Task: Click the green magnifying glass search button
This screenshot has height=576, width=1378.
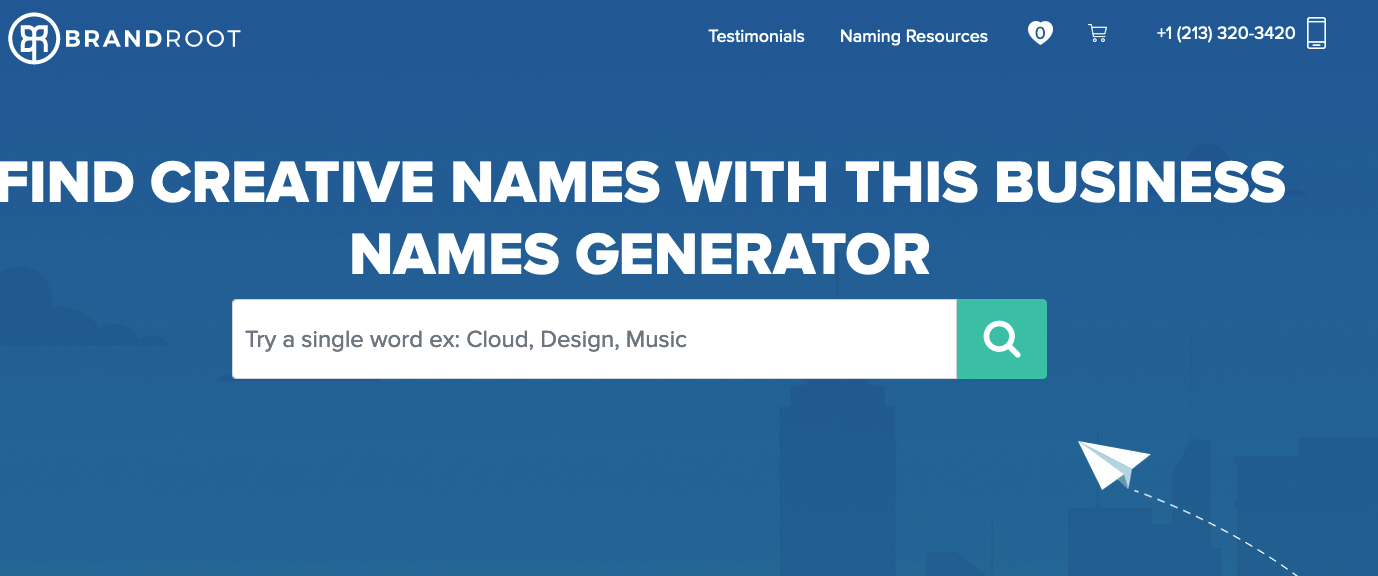Action: click(x=1001, y=339)
